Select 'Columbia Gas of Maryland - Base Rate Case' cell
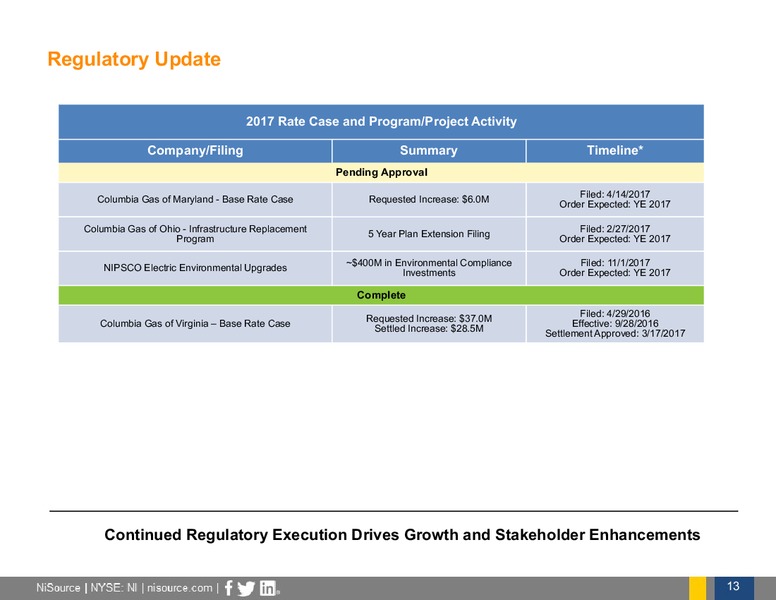This screenshot has height=600, width=776. point(195,200)
